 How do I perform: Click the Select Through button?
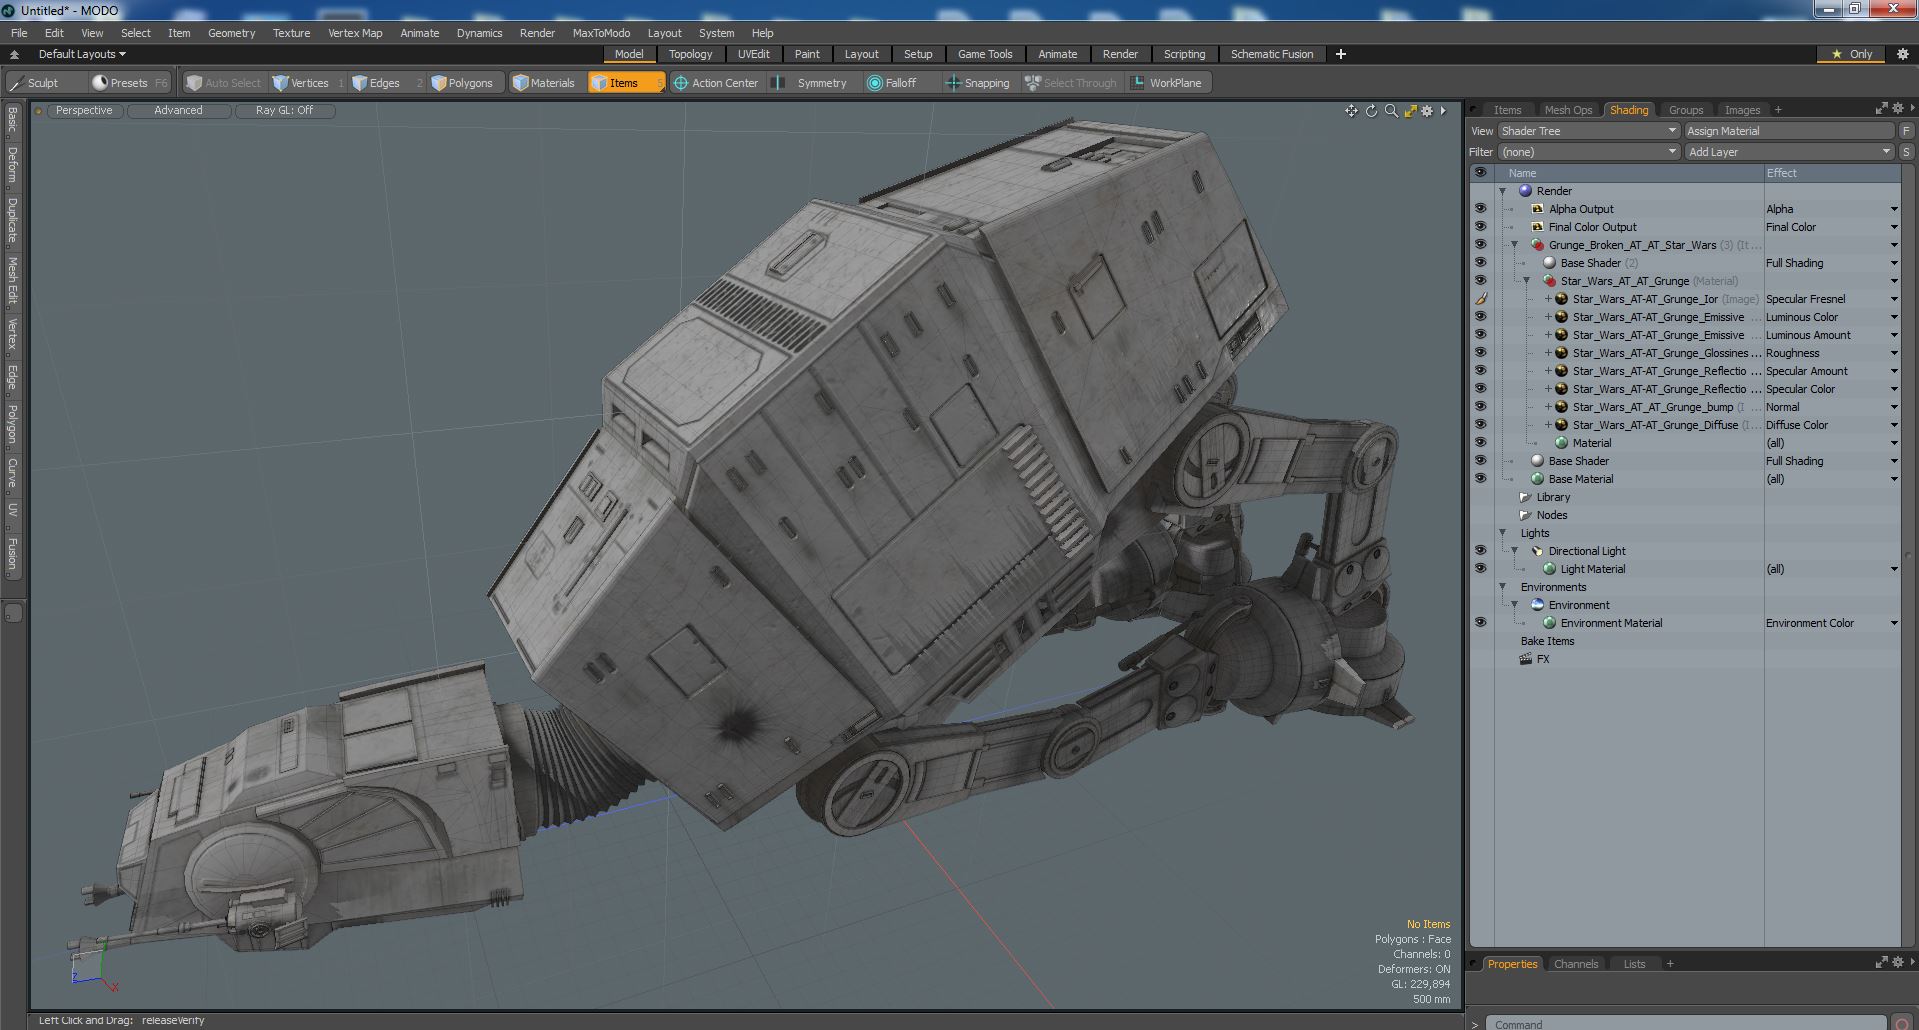click(x=1070, y=83)
